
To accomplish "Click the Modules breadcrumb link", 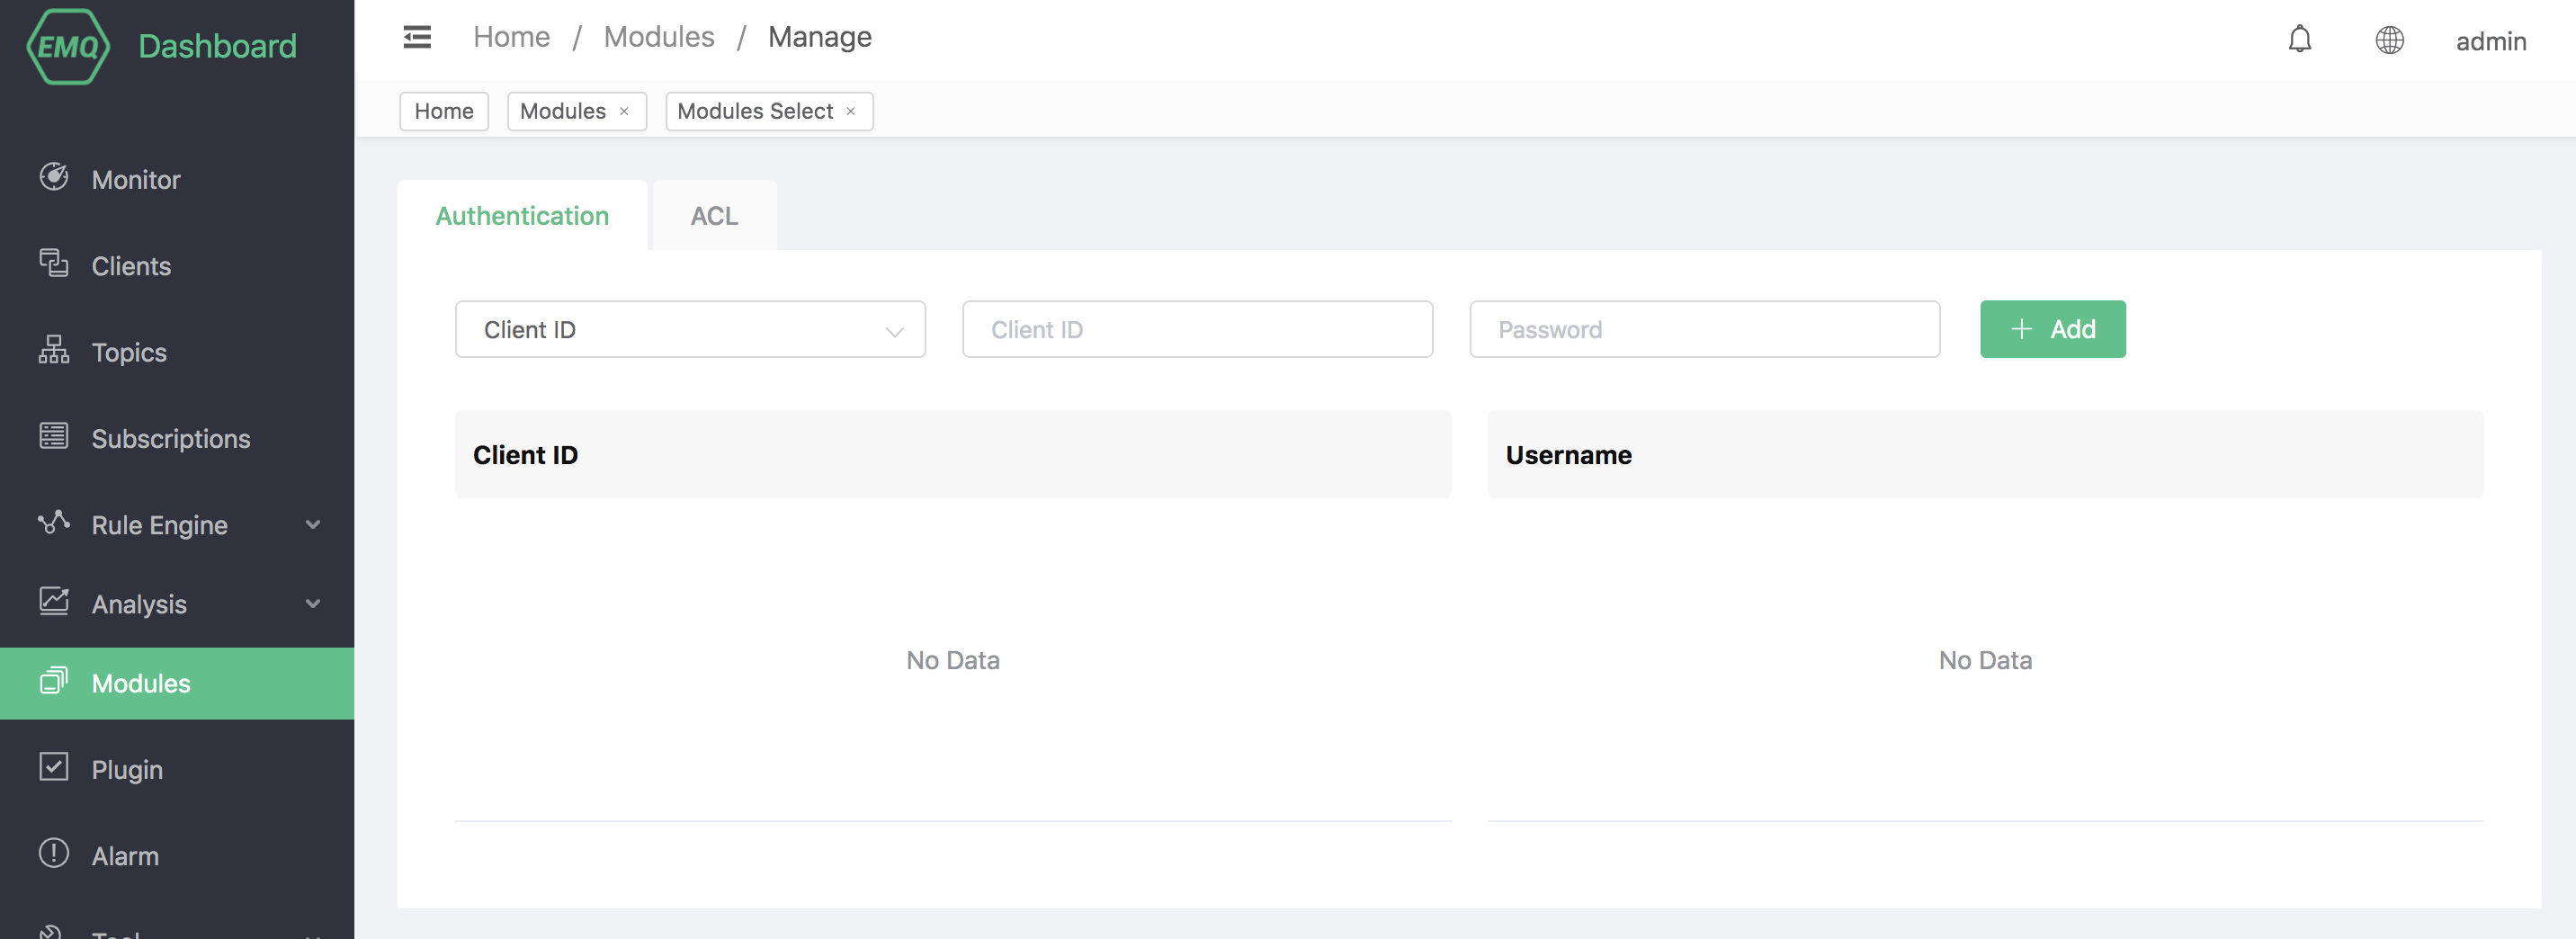I will coord(658,37).
